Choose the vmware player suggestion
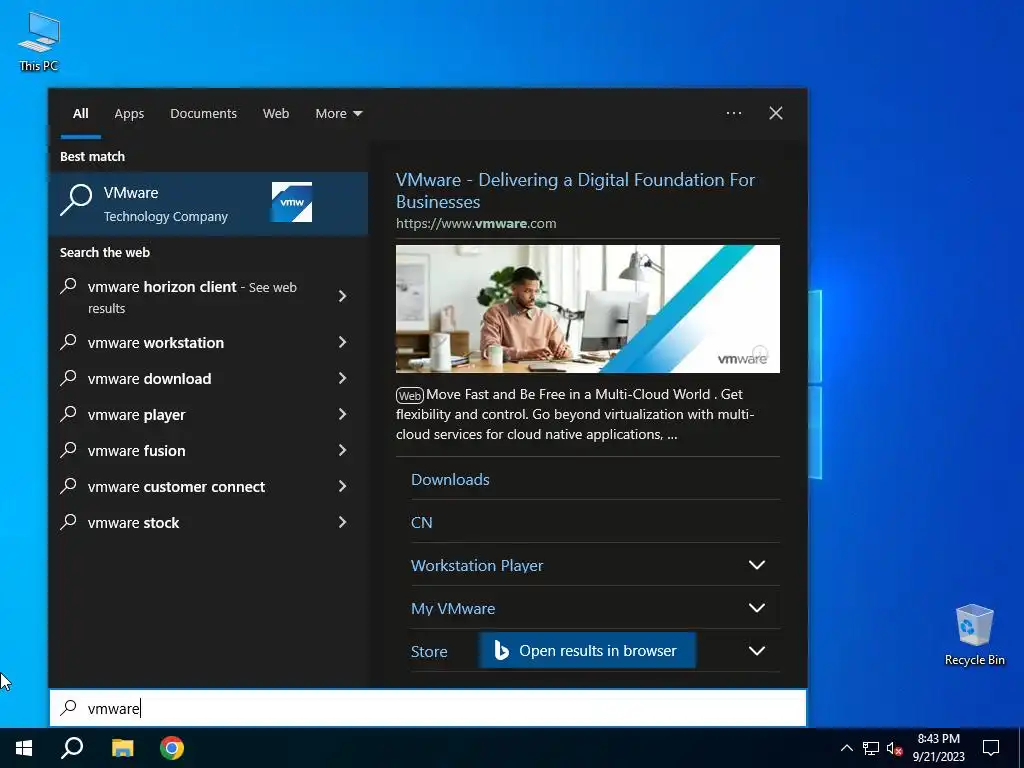Screen dimensions: 1024x768 click(136, 414)
